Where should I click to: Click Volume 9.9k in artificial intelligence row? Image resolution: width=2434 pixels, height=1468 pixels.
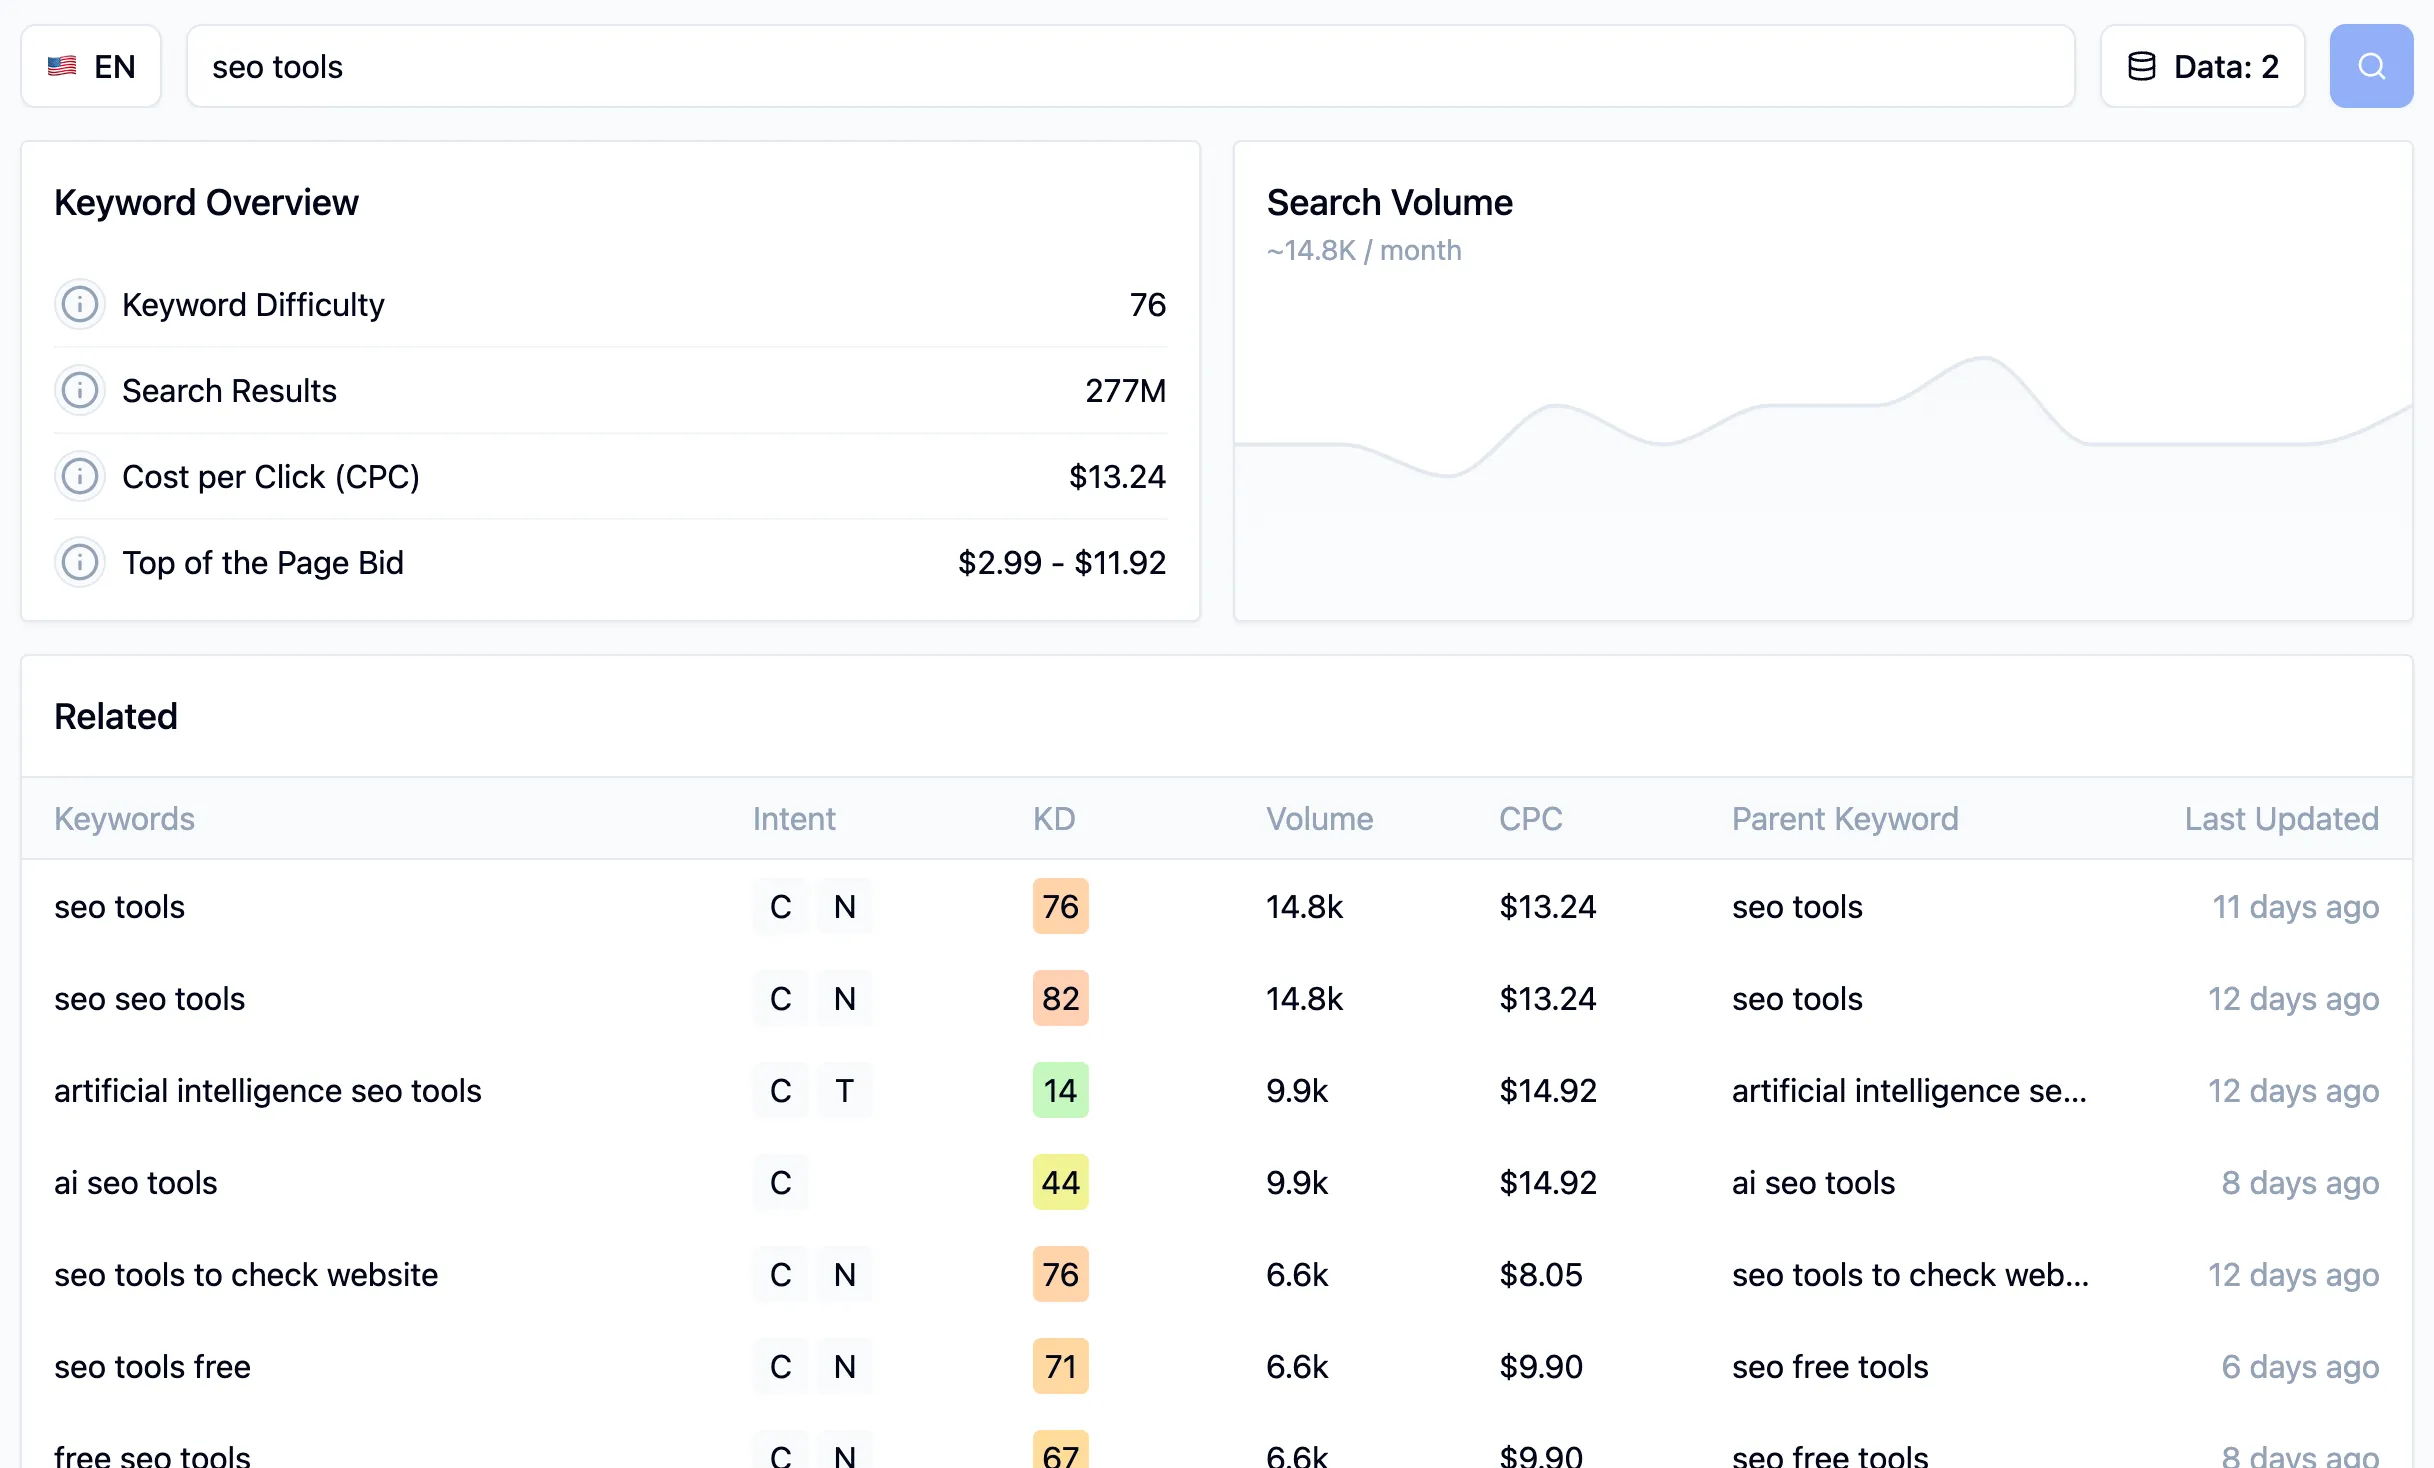pyautogui.click(x=1297, y=1090)
